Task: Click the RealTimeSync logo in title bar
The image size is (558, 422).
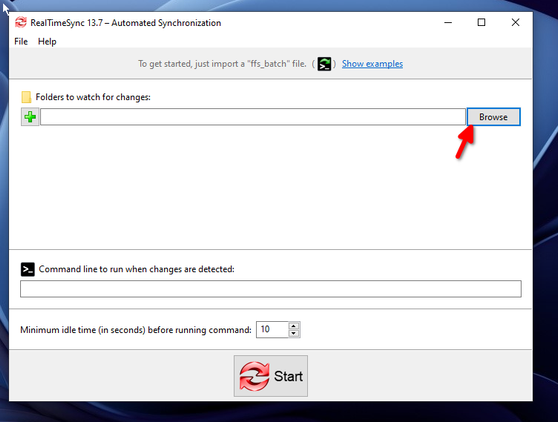Action: coord(21,22)
